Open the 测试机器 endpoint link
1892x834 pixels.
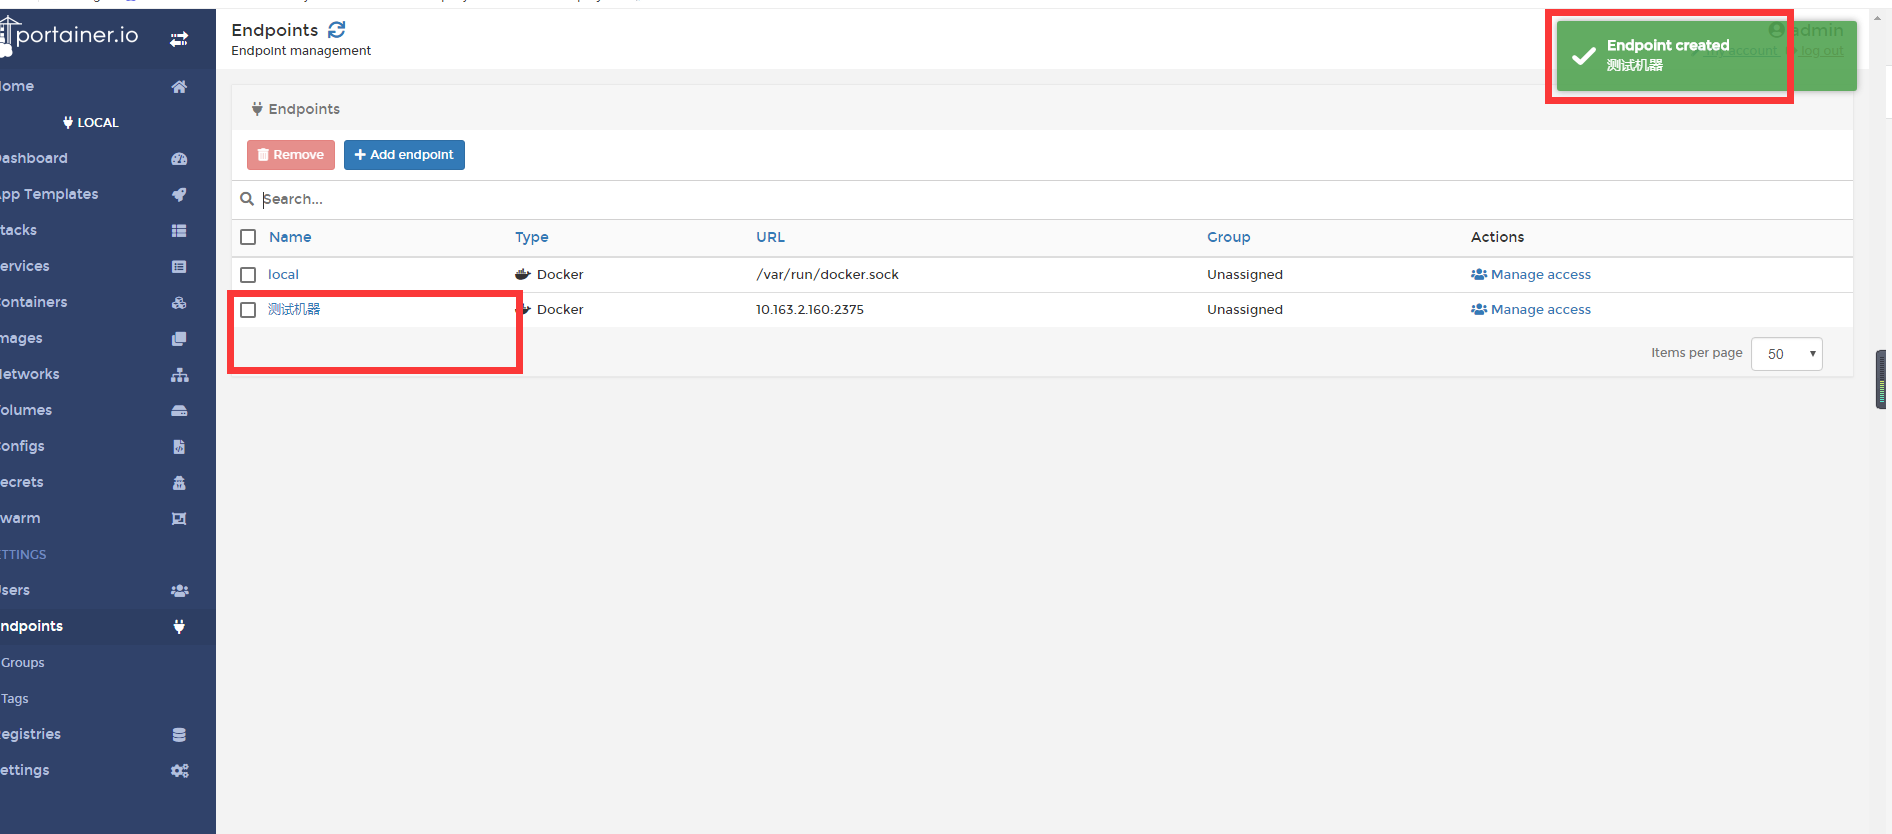pyautogui.click(x=294, y=309)
